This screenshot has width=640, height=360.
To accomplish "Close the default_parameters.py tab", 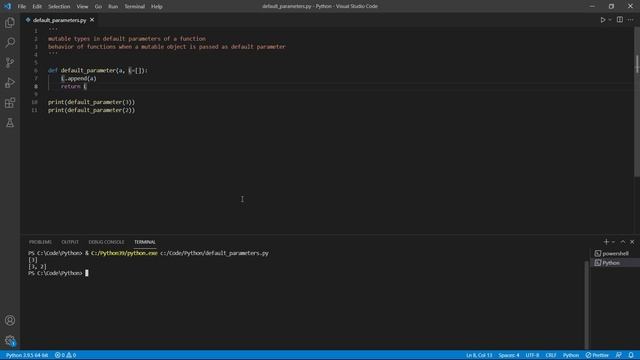I will point(92,20).
